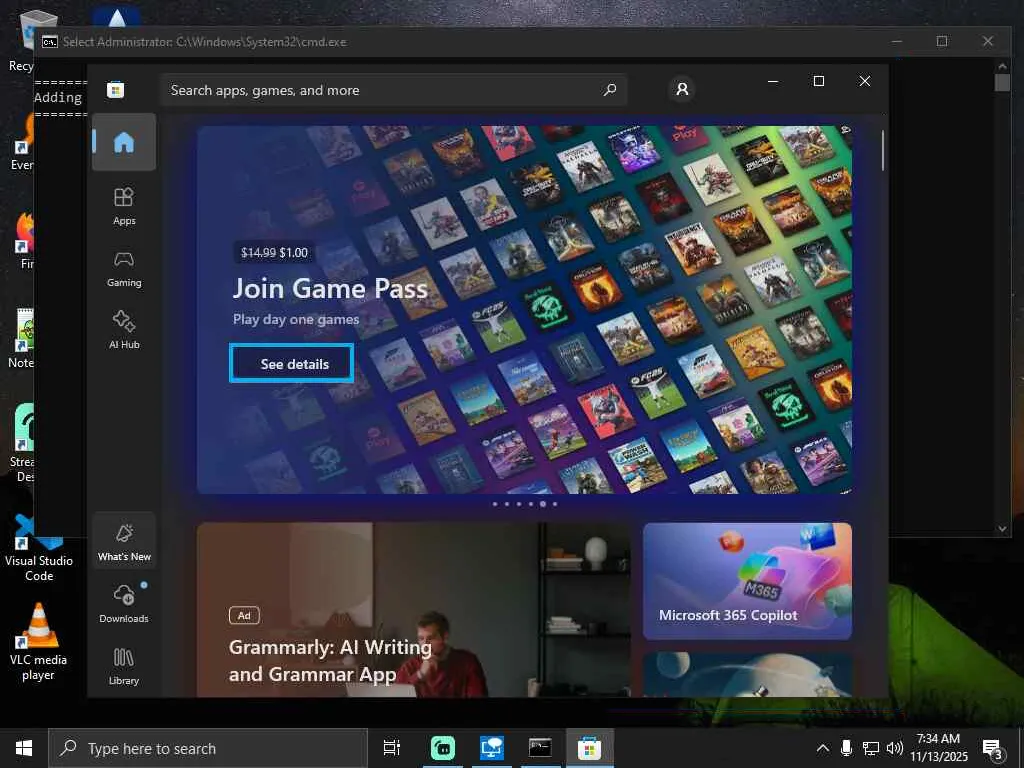Open the Microsoft Store Home page
Screen dimensions: 1024x768
click(x=123, y=142)
